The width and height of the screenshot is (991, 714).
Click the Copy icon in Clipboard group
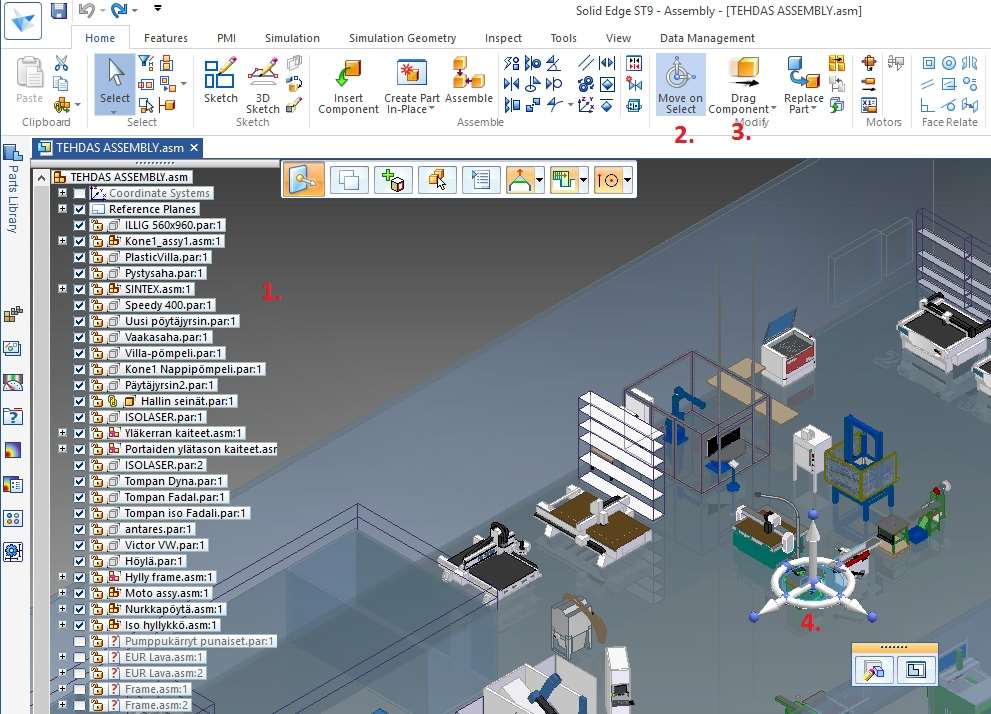point(61,83)
